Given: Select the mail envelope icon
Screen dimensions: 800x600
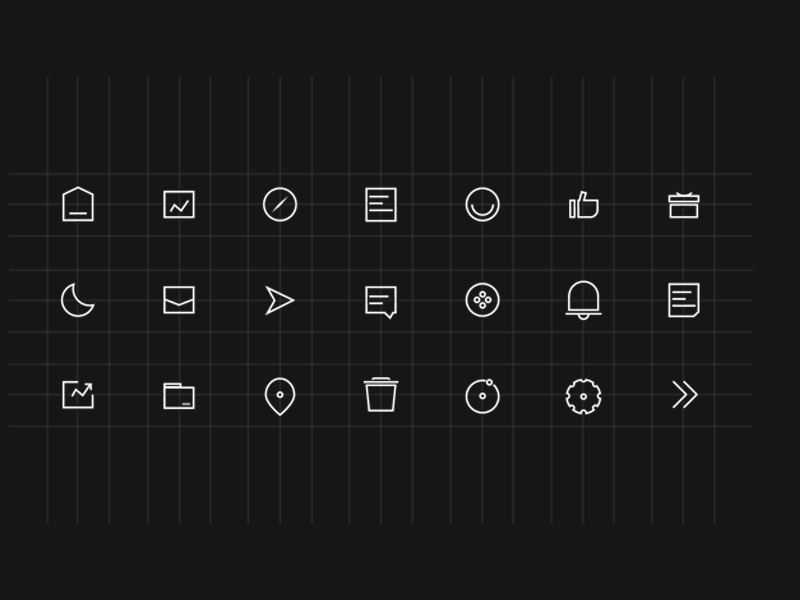Looking at the screenshot, I should 179,300.
